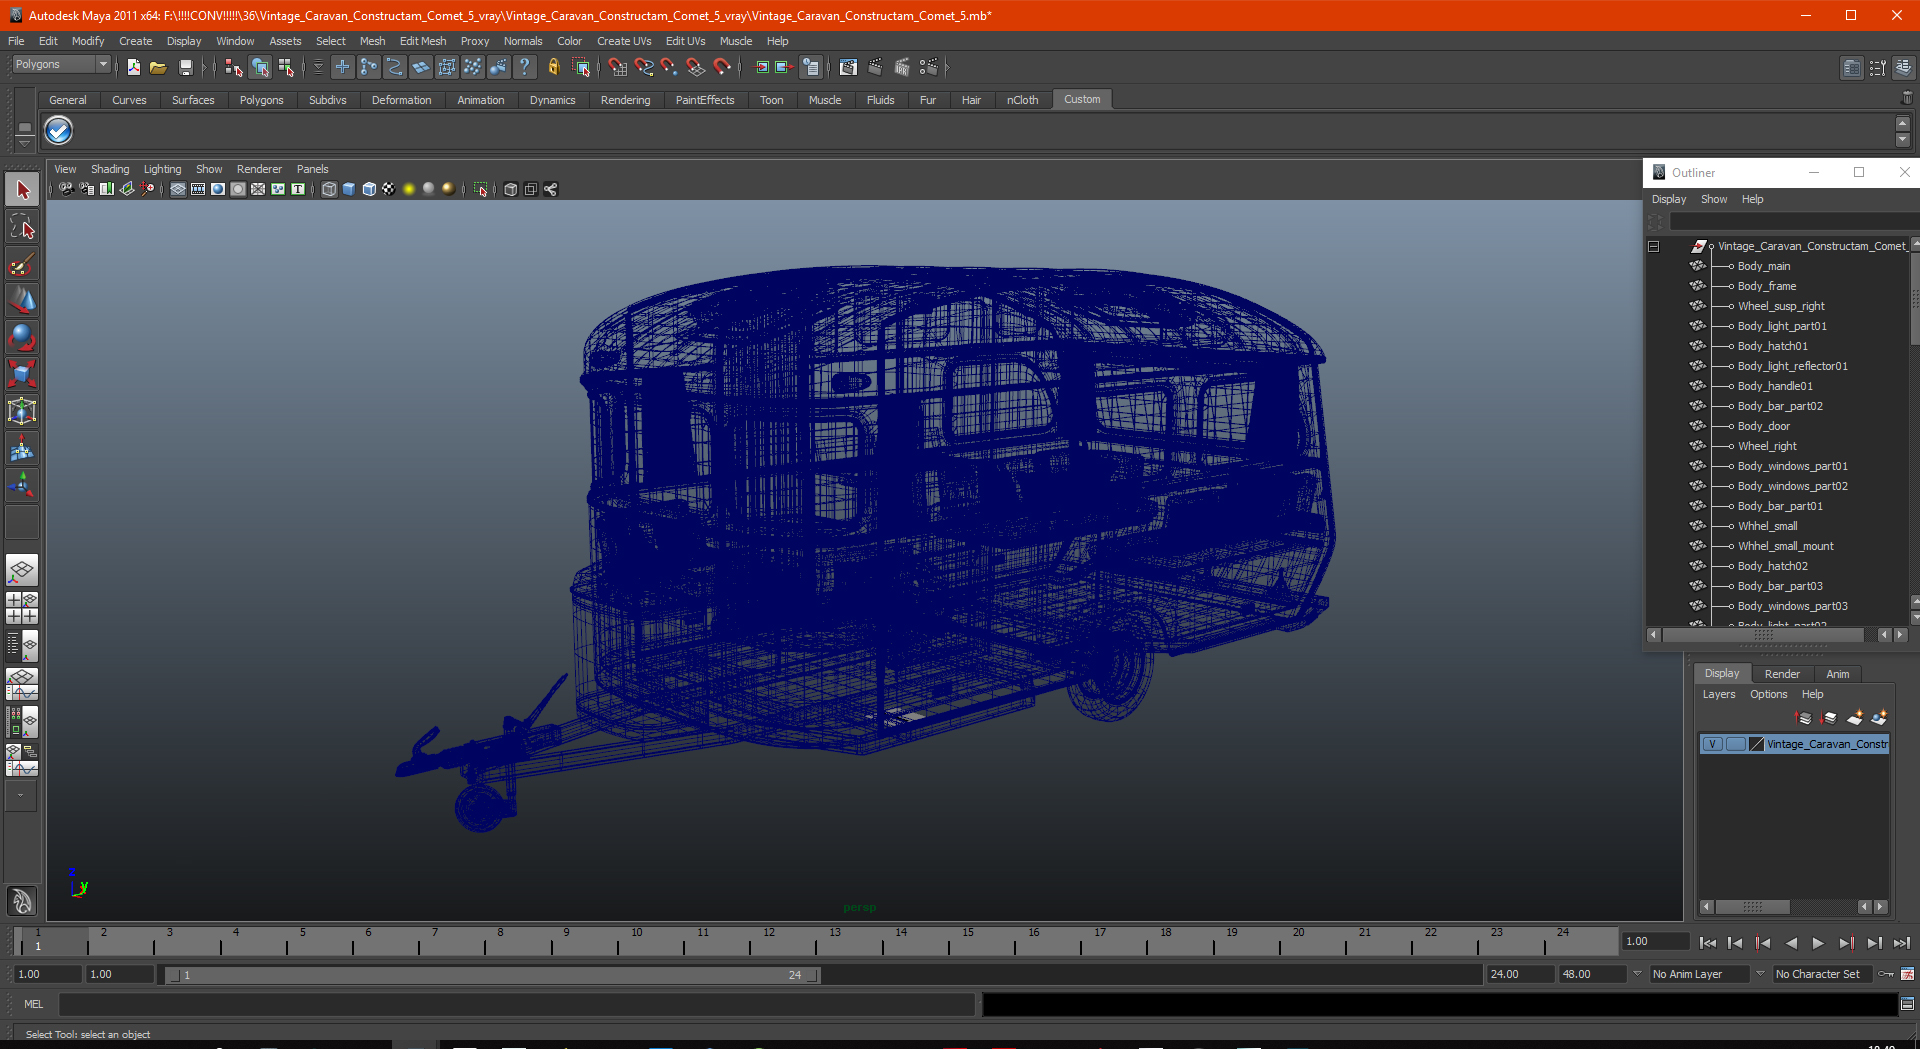1920x1049 pixels.
Task: Select the arrow Select tool in toolbox
Action: coord(22,189)
